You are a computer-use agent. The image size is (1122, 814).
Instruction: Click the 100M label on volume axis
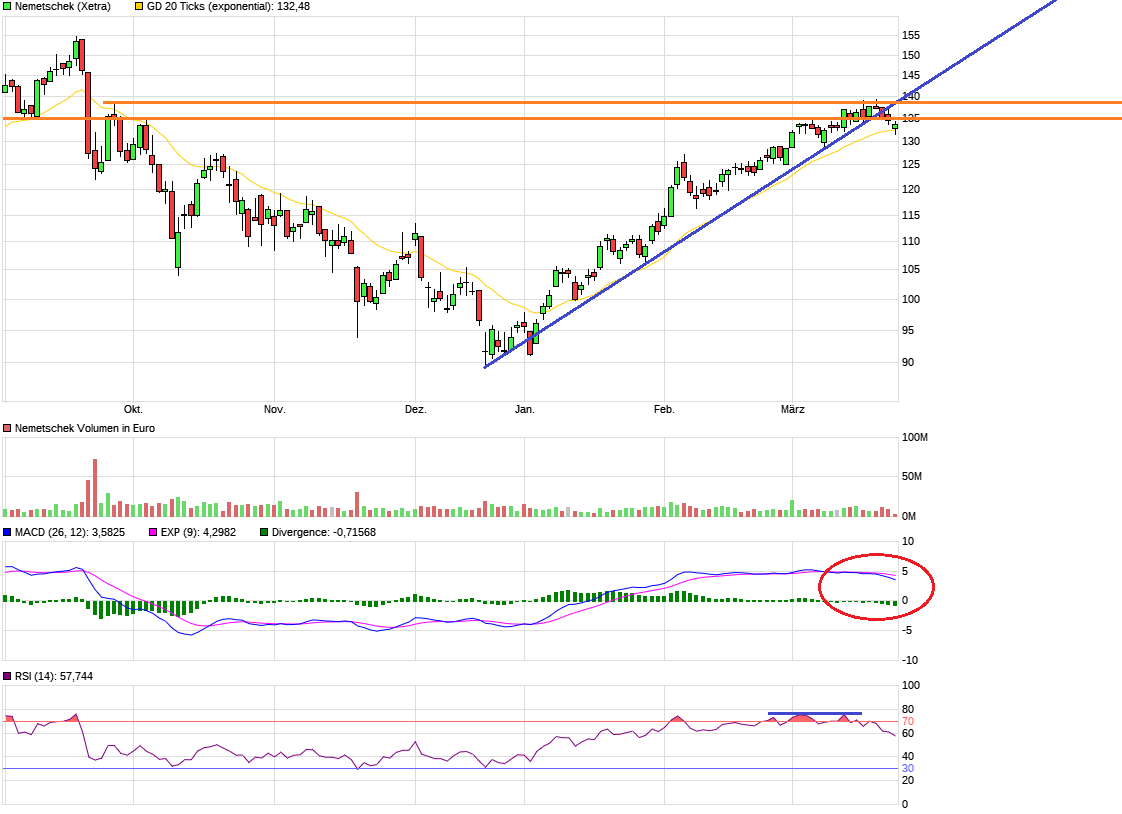point(915,438)
